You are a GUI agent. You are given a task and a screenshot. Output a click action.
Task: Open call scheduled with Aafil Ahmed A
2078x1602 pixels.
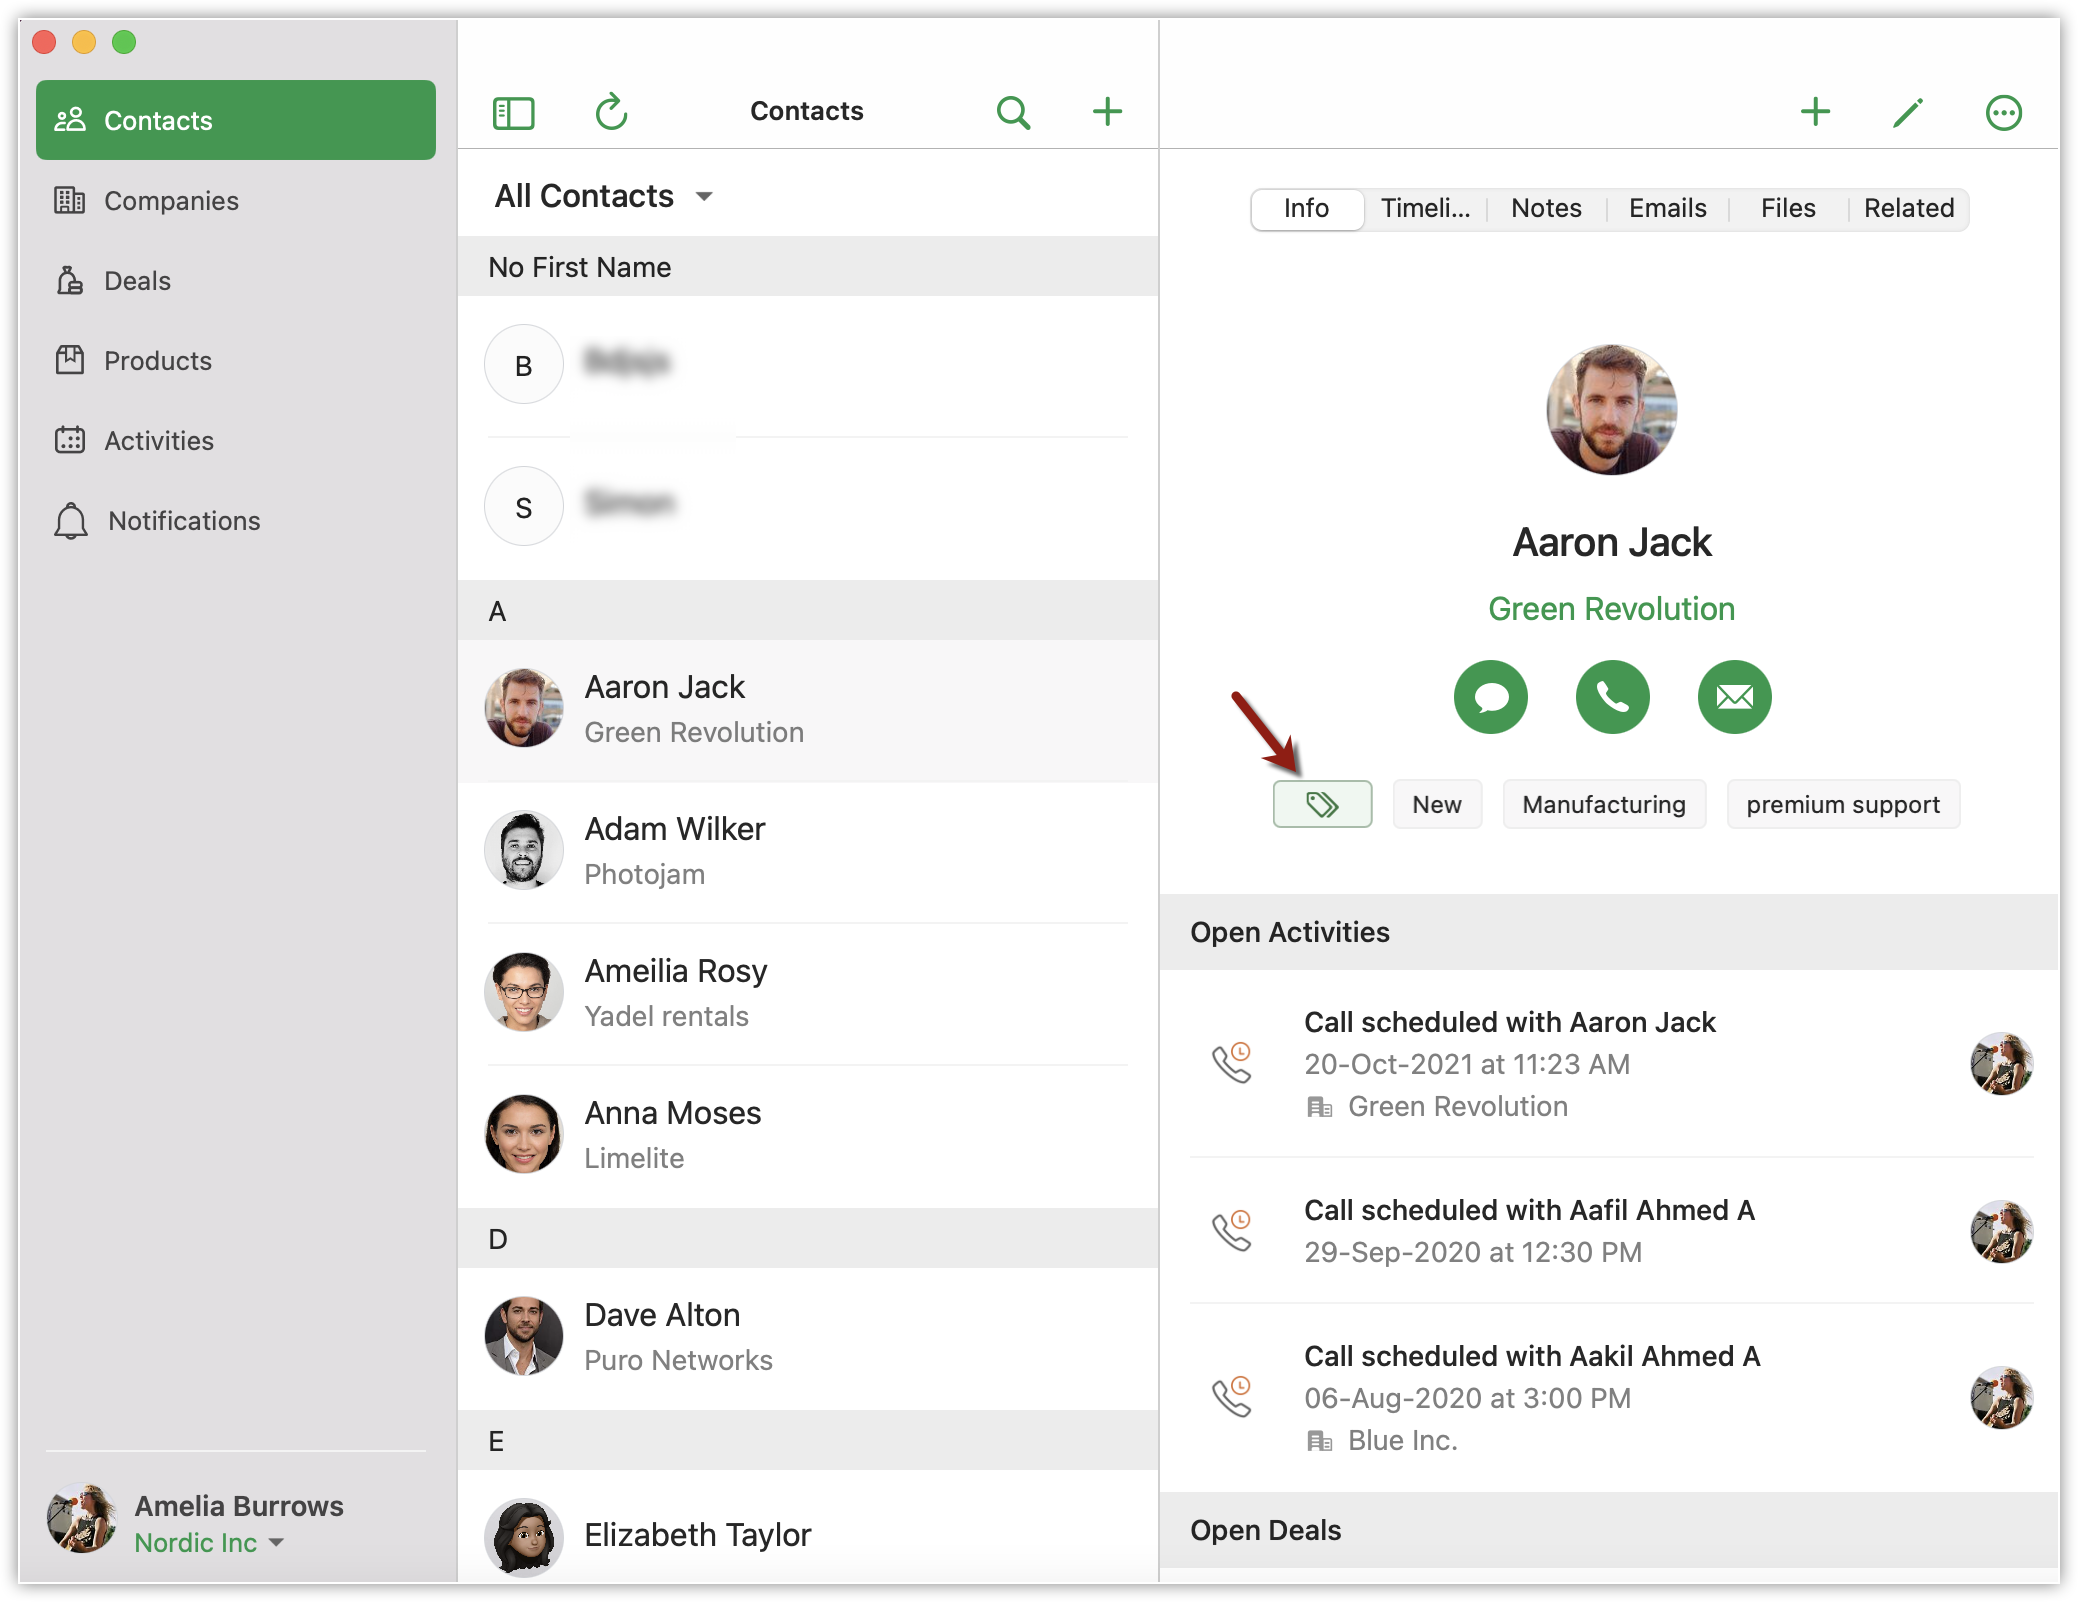click(1528, 1230)
